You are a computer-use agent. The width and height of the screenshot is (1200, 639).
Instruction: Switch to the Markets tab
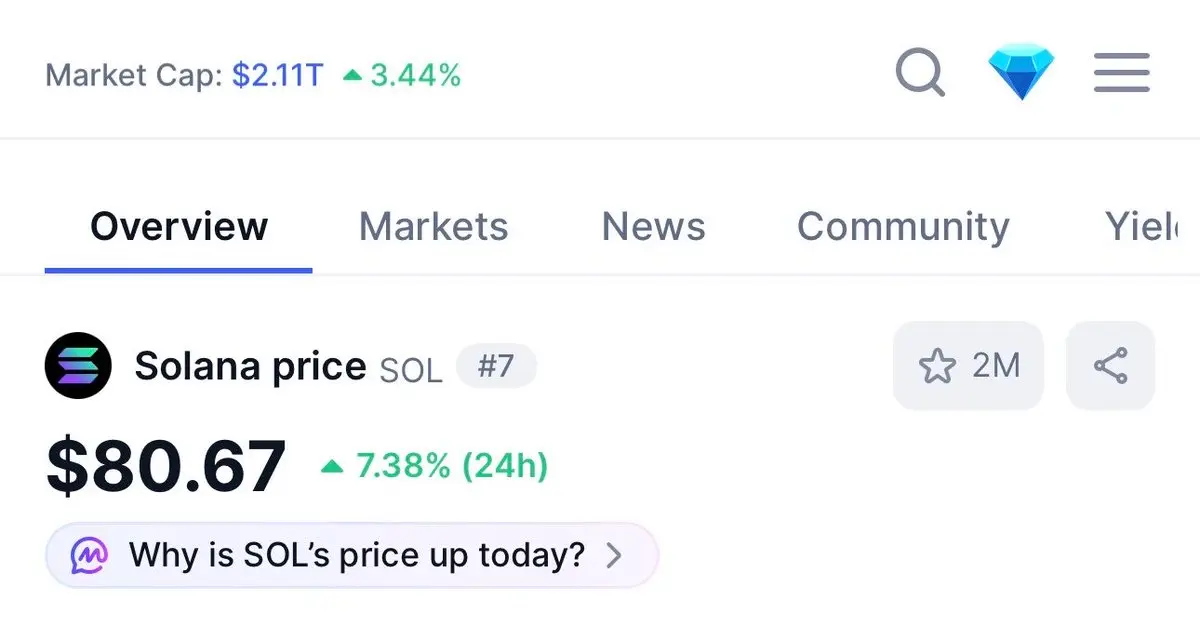pos(433,227)
